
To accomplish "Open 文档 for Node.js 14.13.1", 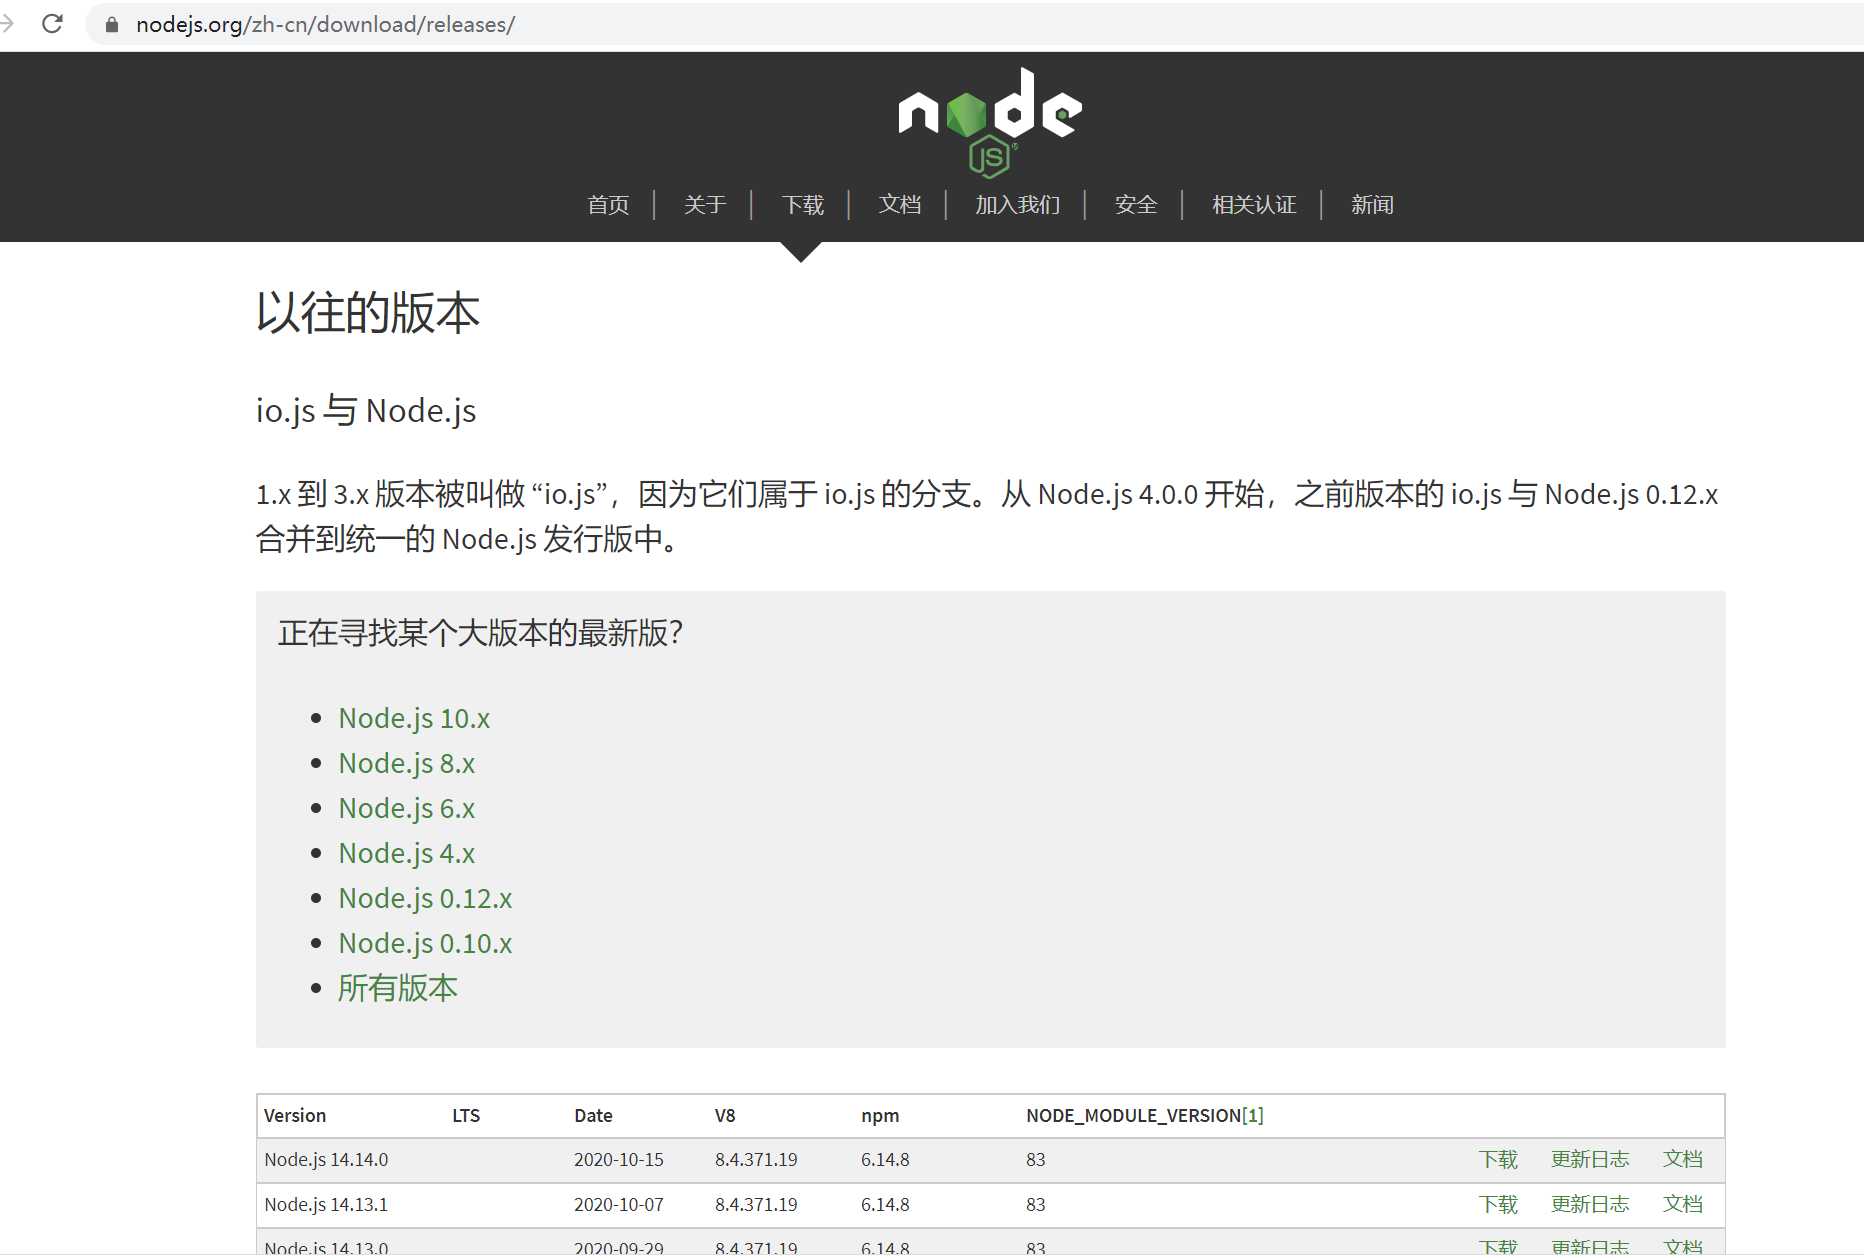I will (1683, 1204).
